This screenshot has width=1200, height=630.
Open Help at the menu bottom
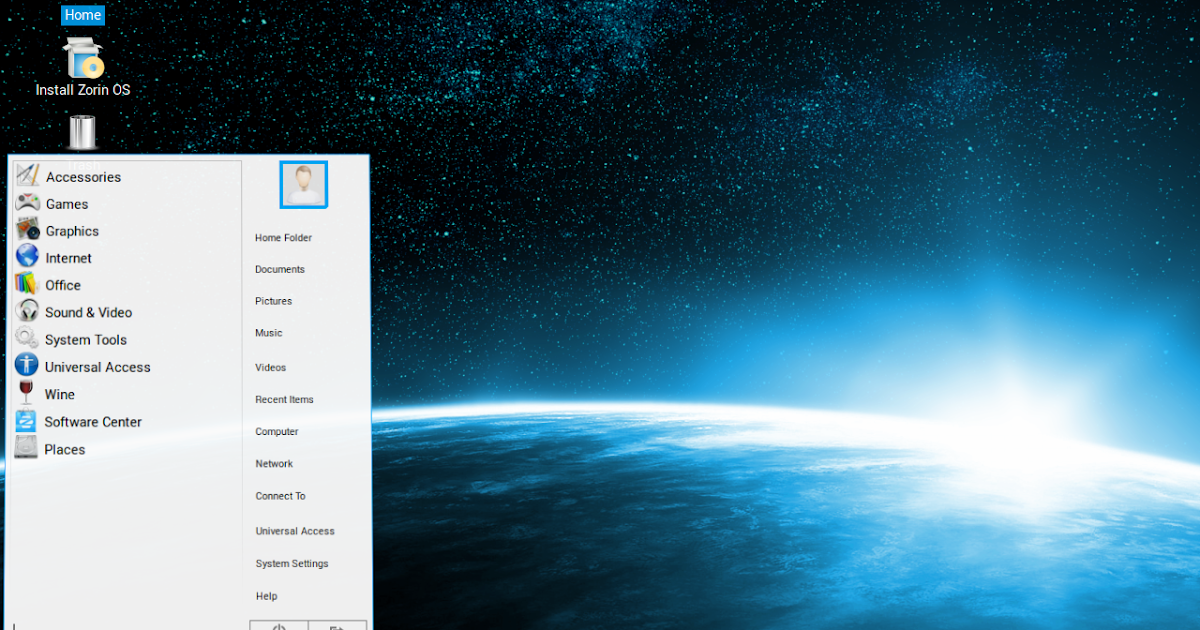266,595
